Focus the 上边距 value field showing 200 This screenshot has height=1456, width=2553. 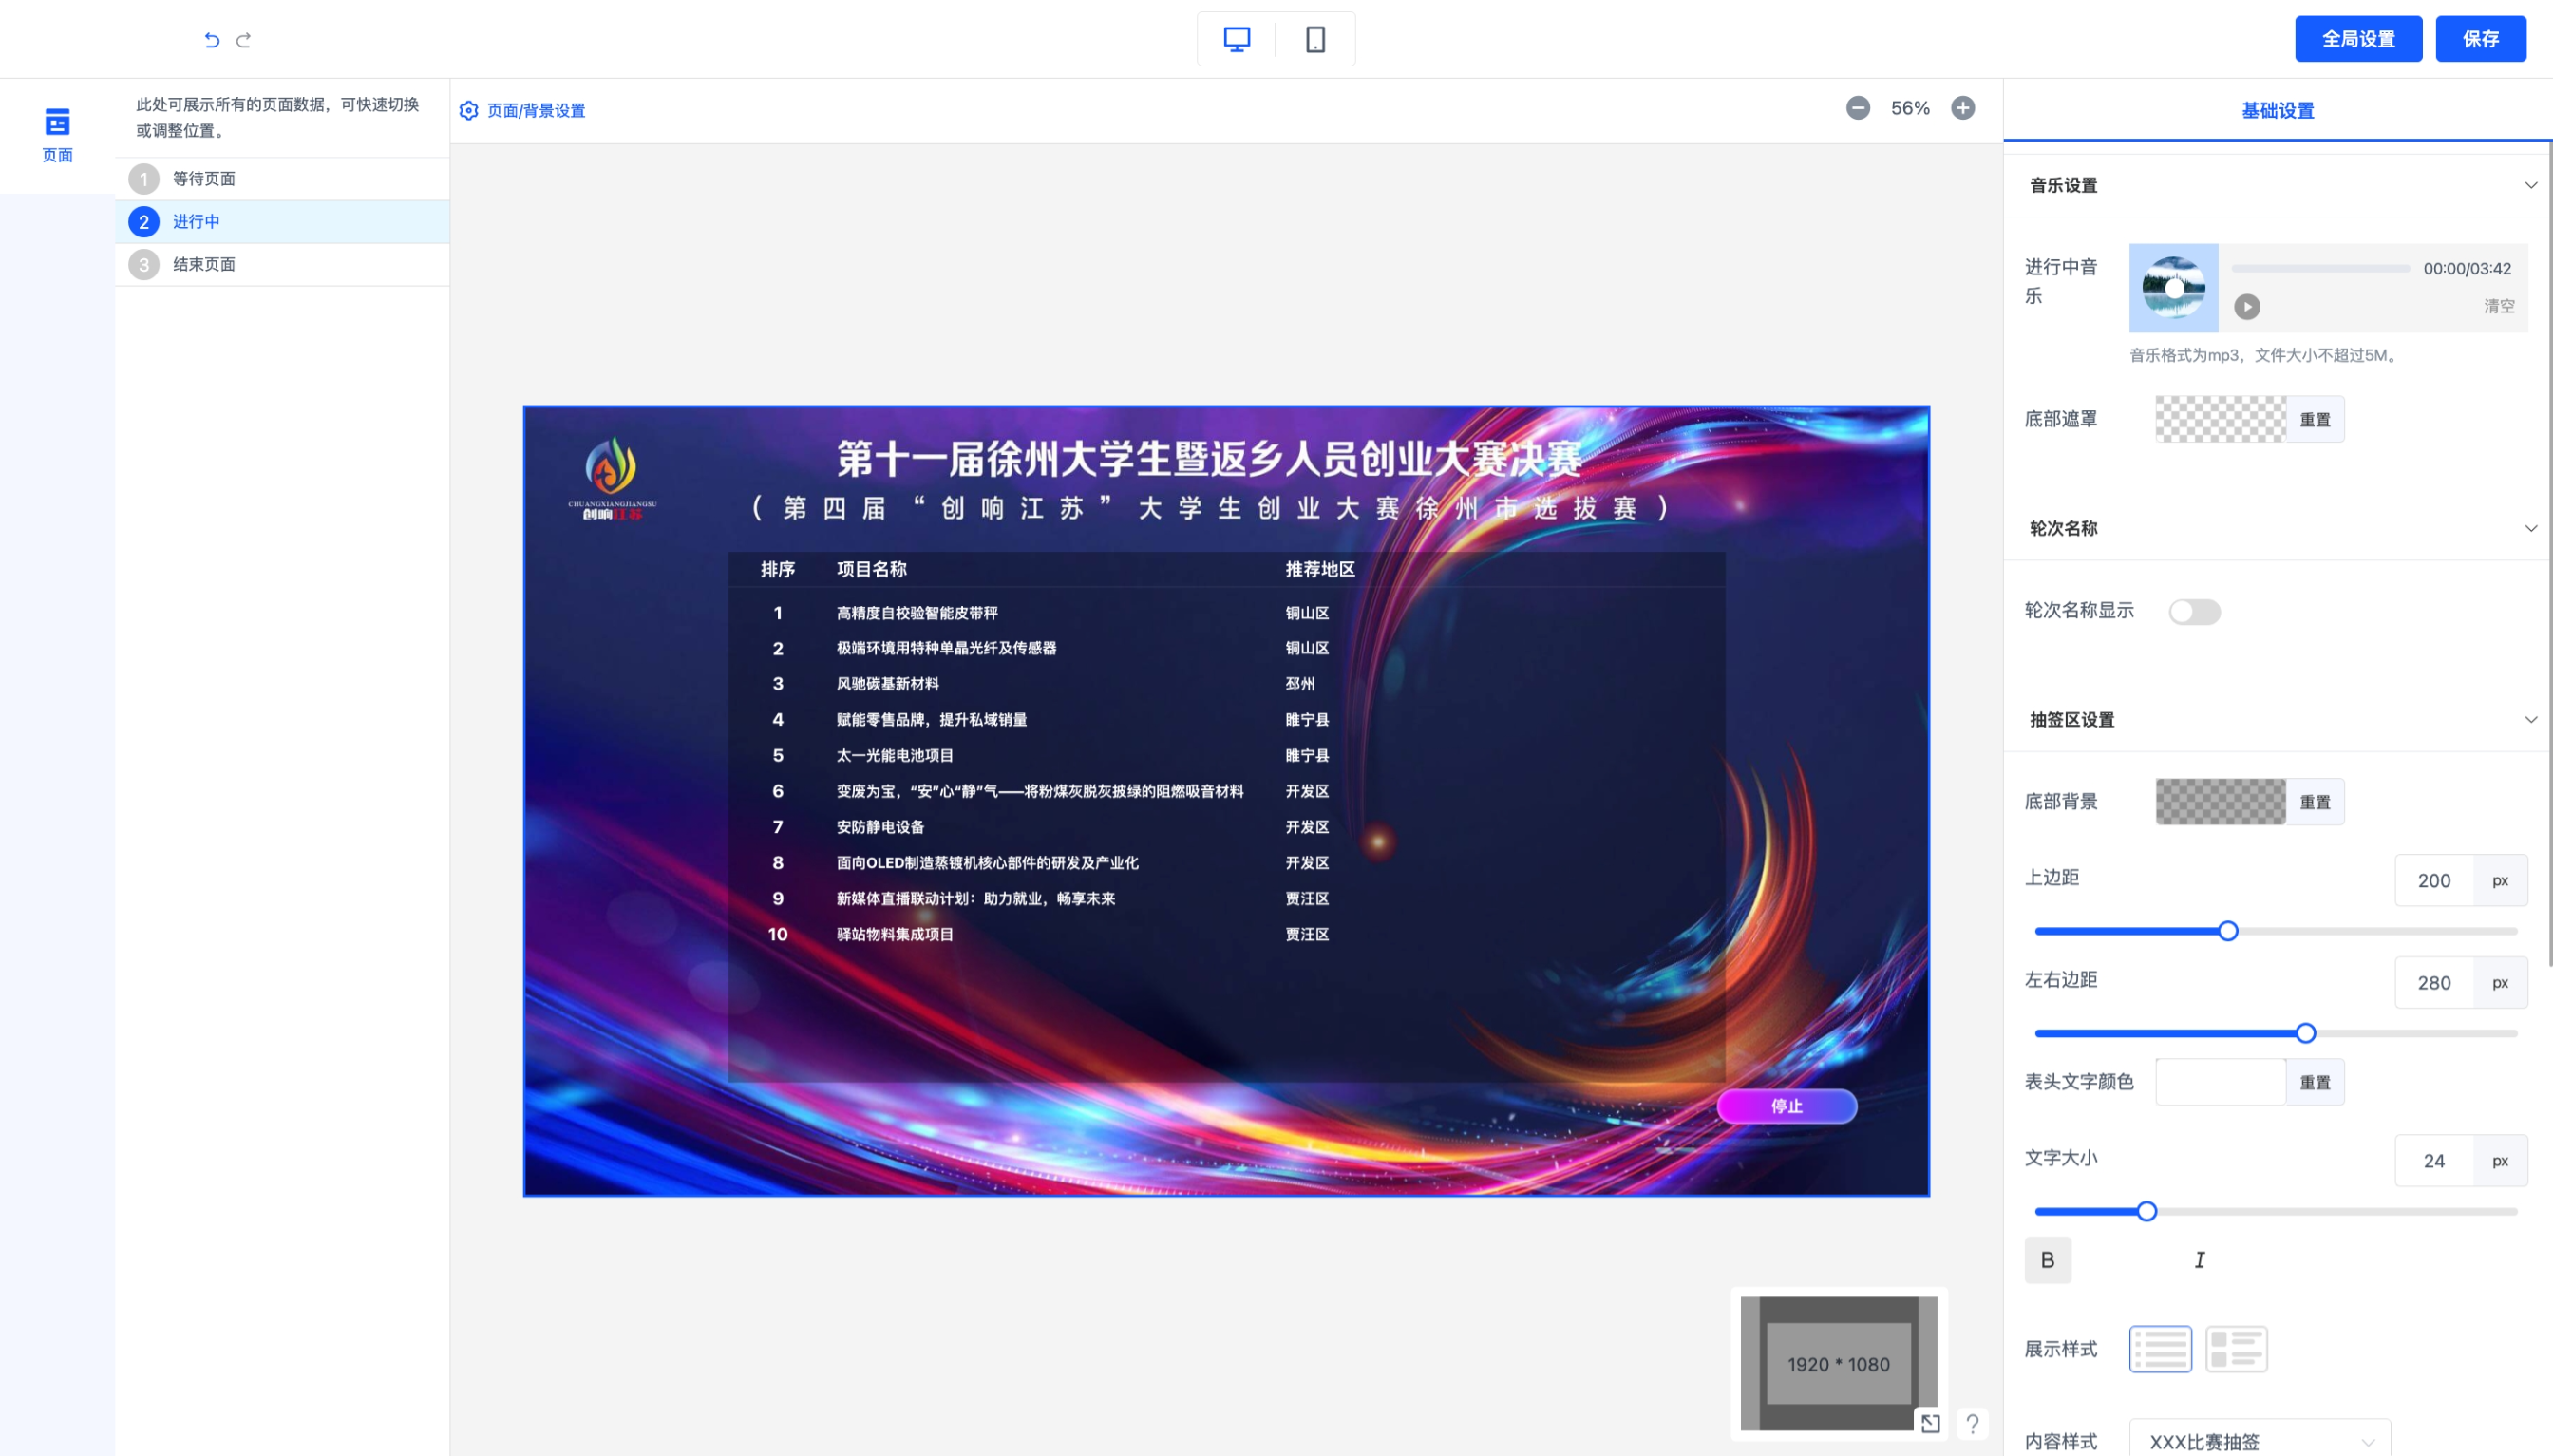coord(2433,880)
